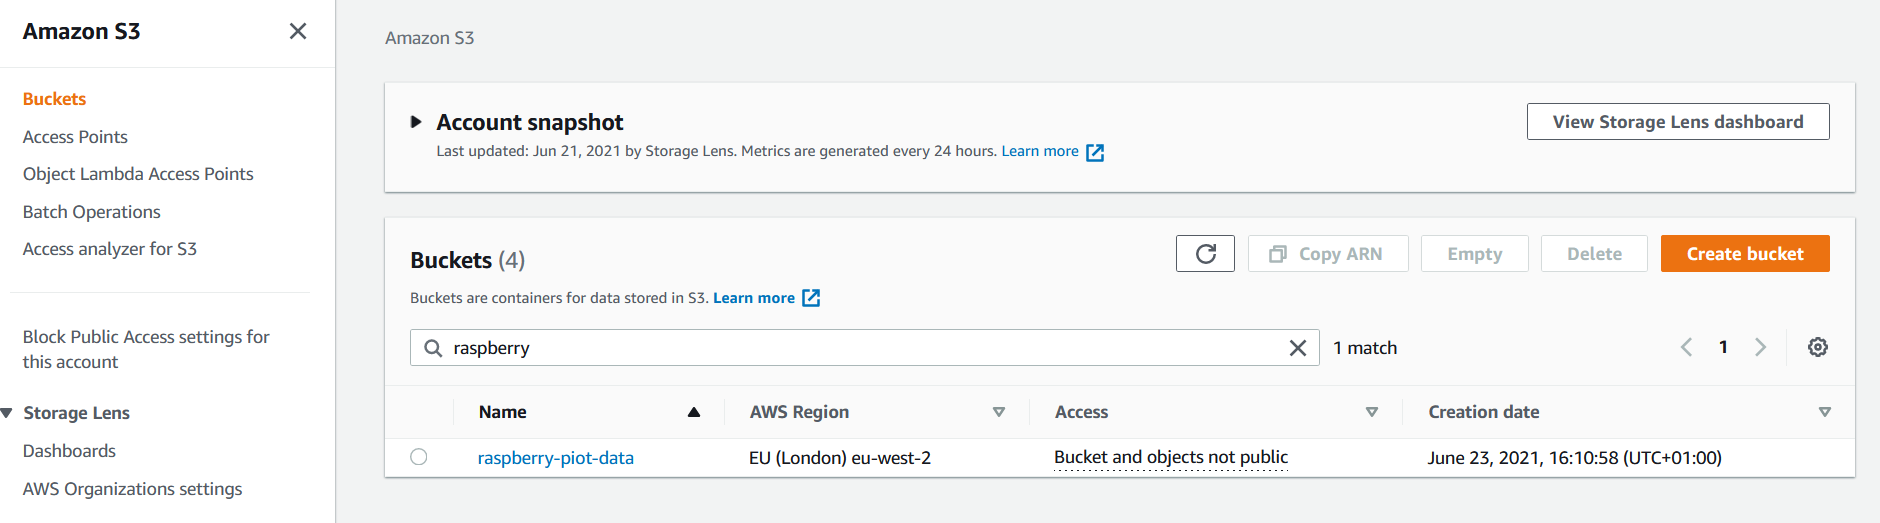Go to next page arrow
This screenshot has width=1880, height=523.
[x=1761, y=347]
